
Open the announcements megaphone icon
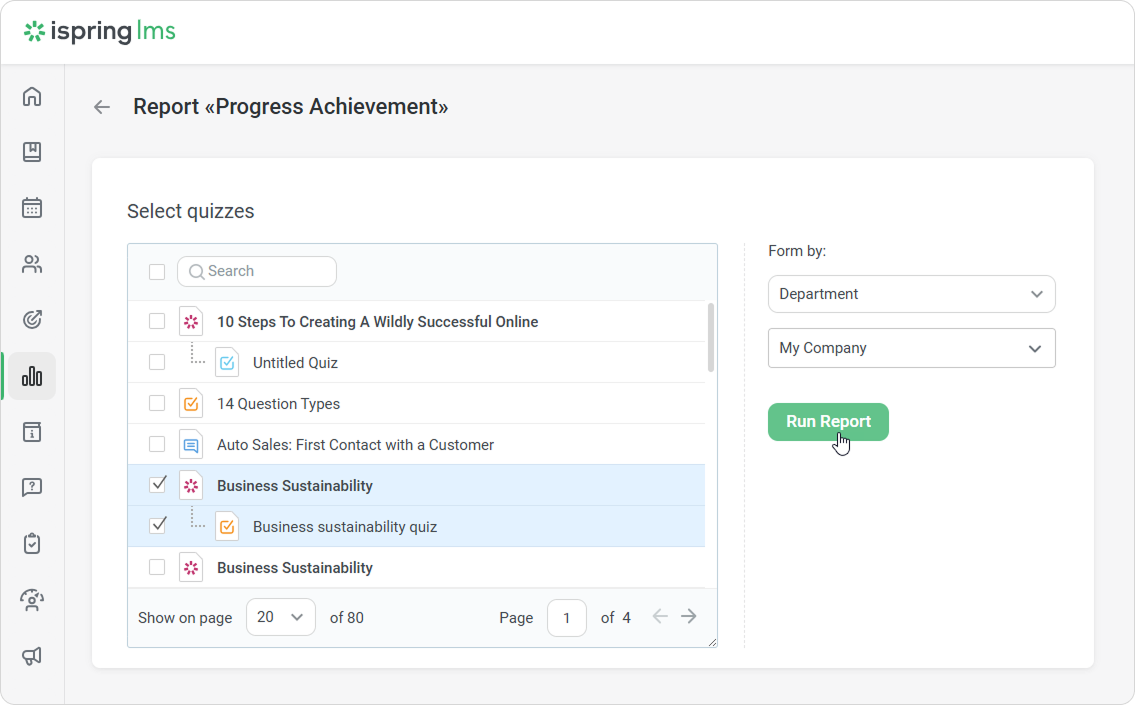coord(32,656)
